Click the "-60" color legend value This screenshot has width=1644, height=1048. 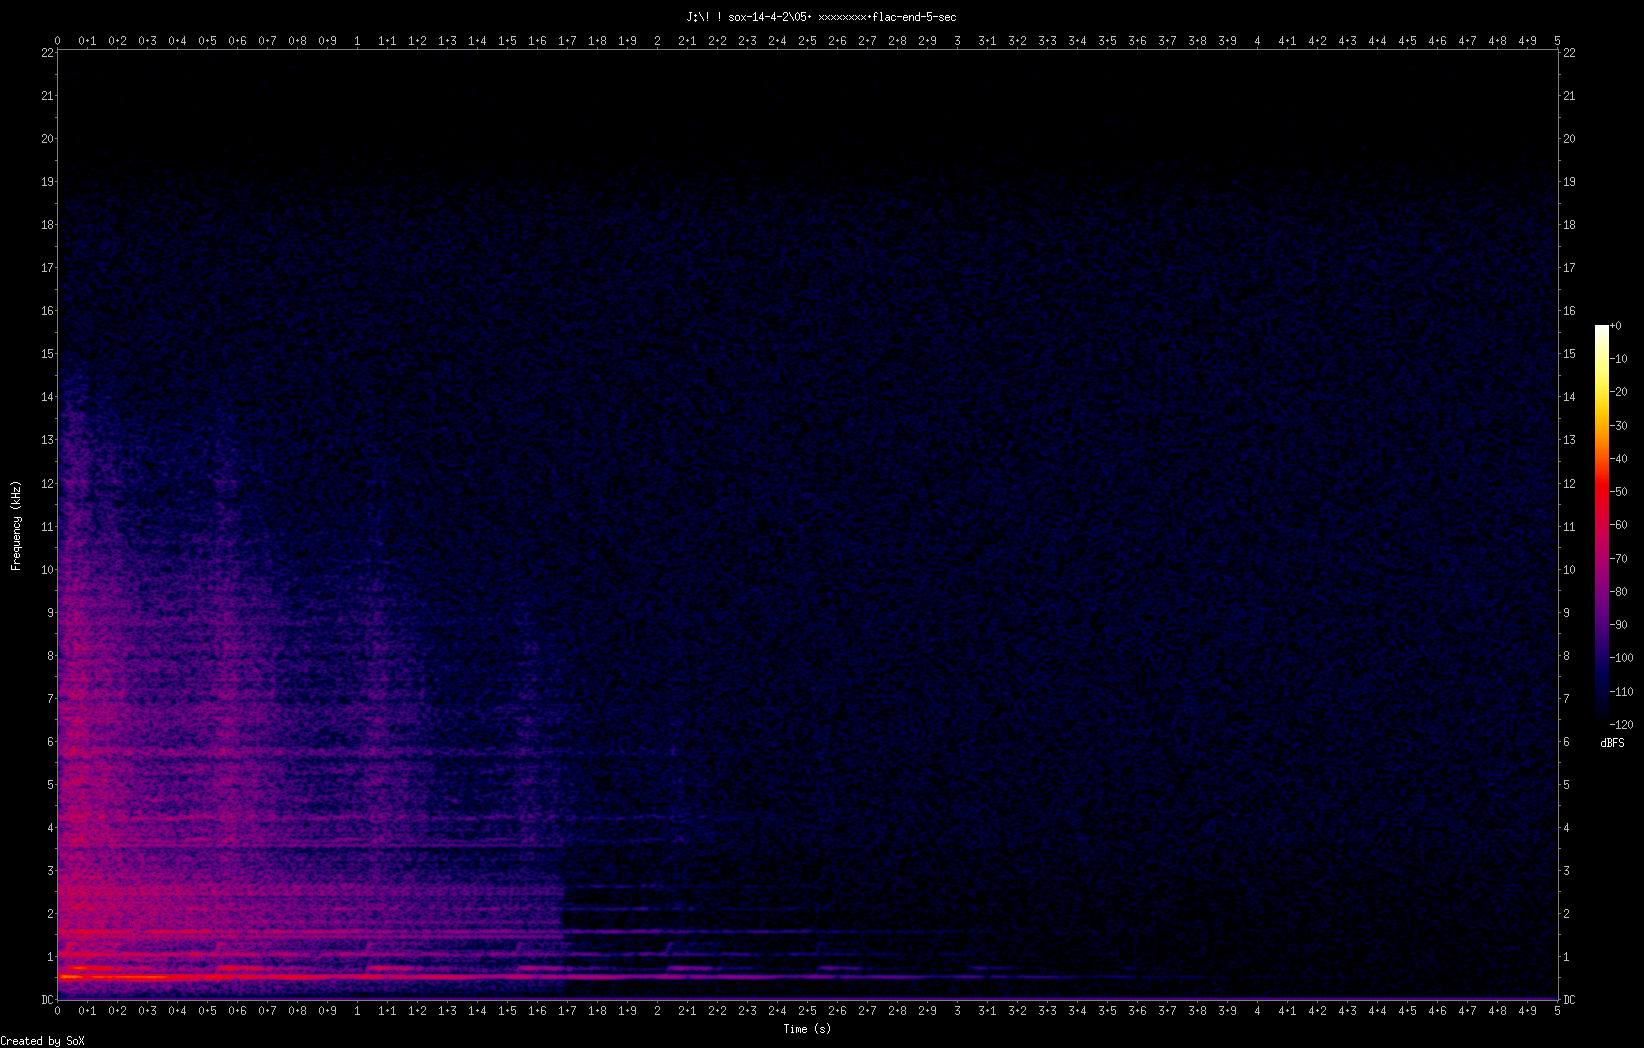pyautogui.click(x=1619, y=525)
